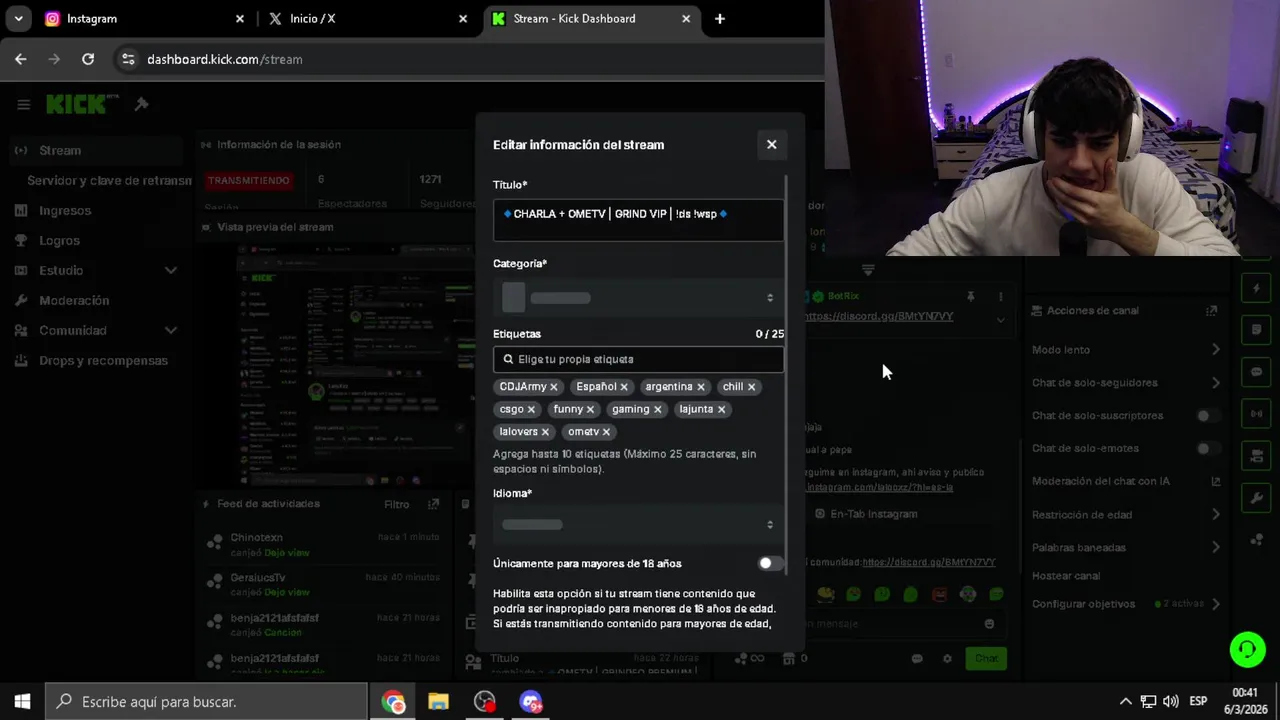Click the note icon in right rail
The image size is (1280, 720).
coord(1257,330)
